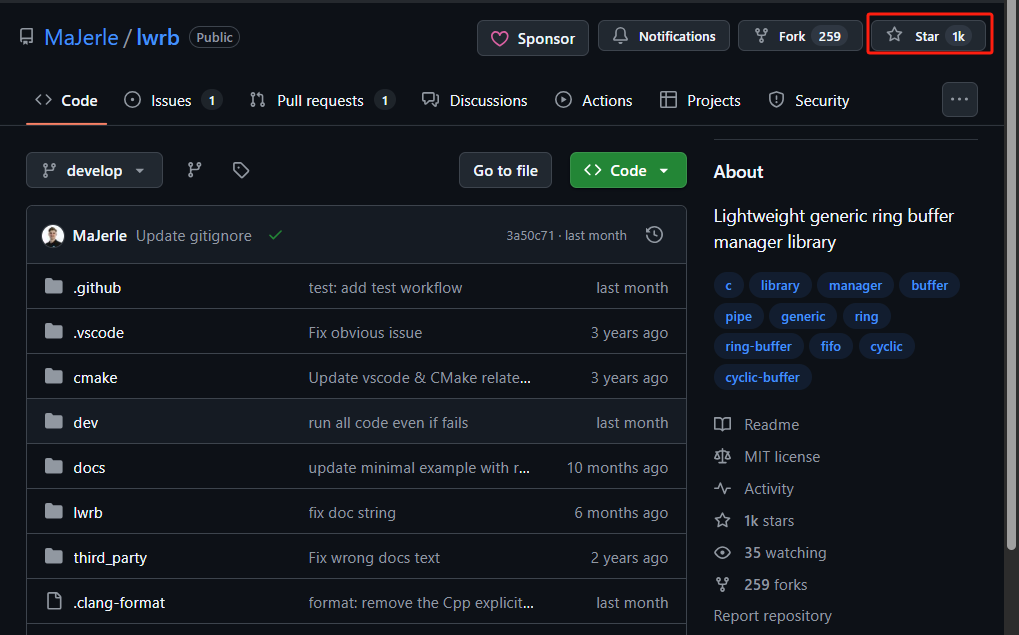The width and height of the screenshot is (1019, 635).
Task: Open the Update gitignore commit message
Action: pos(194,235)
